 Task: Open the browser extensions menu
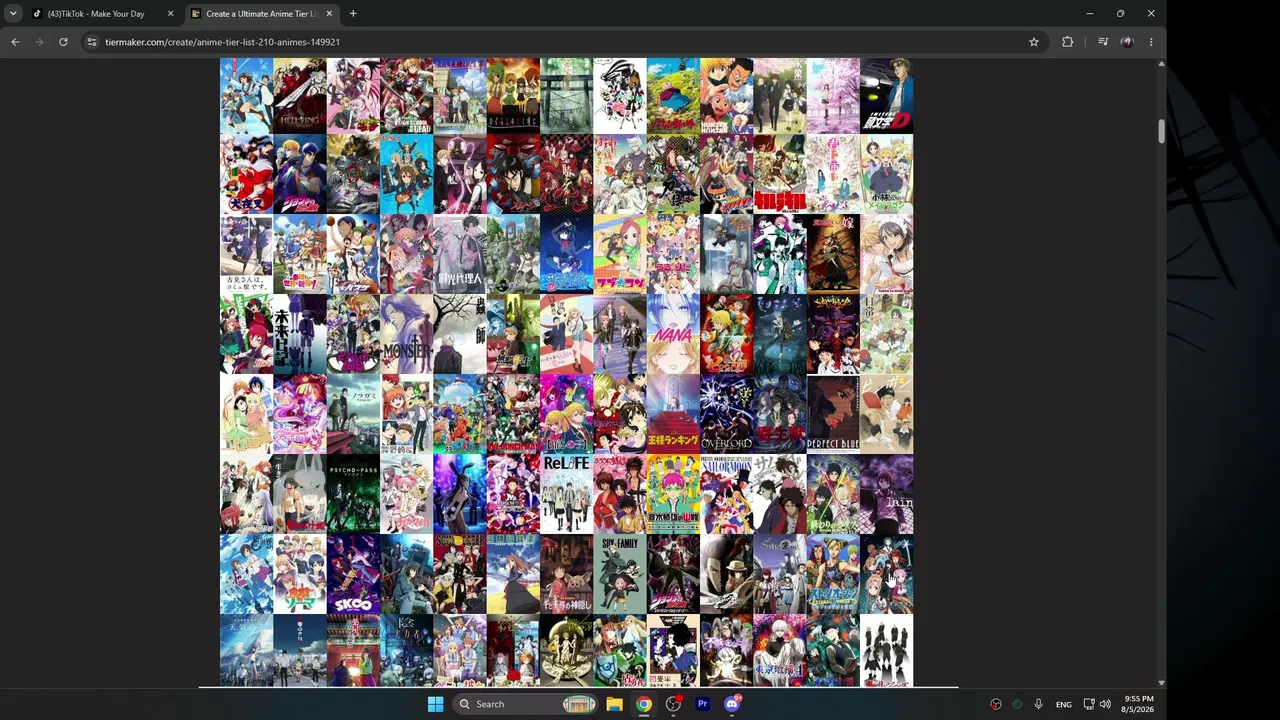click(x=1068, y=42)
